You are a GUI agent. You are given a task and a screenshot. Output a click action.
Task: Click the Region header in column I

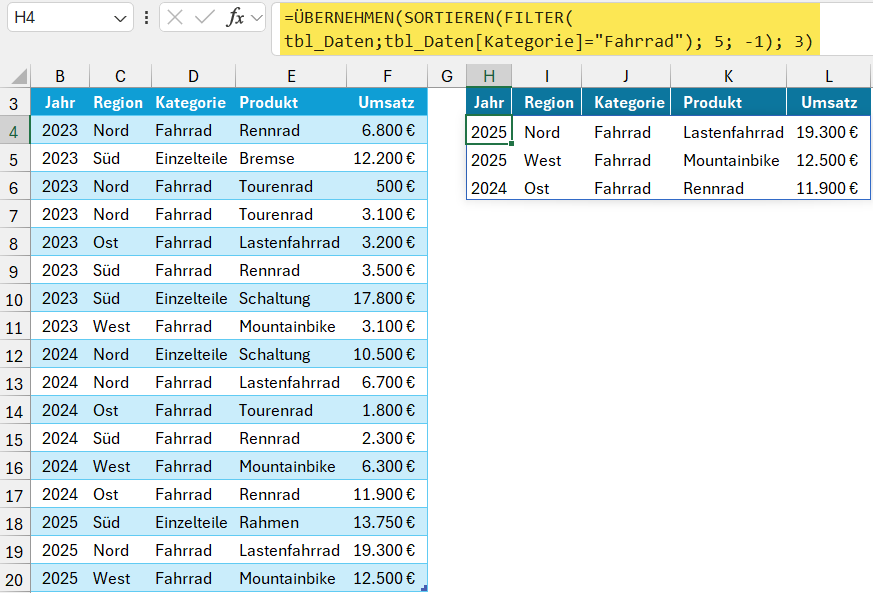[x=547, y=102]
